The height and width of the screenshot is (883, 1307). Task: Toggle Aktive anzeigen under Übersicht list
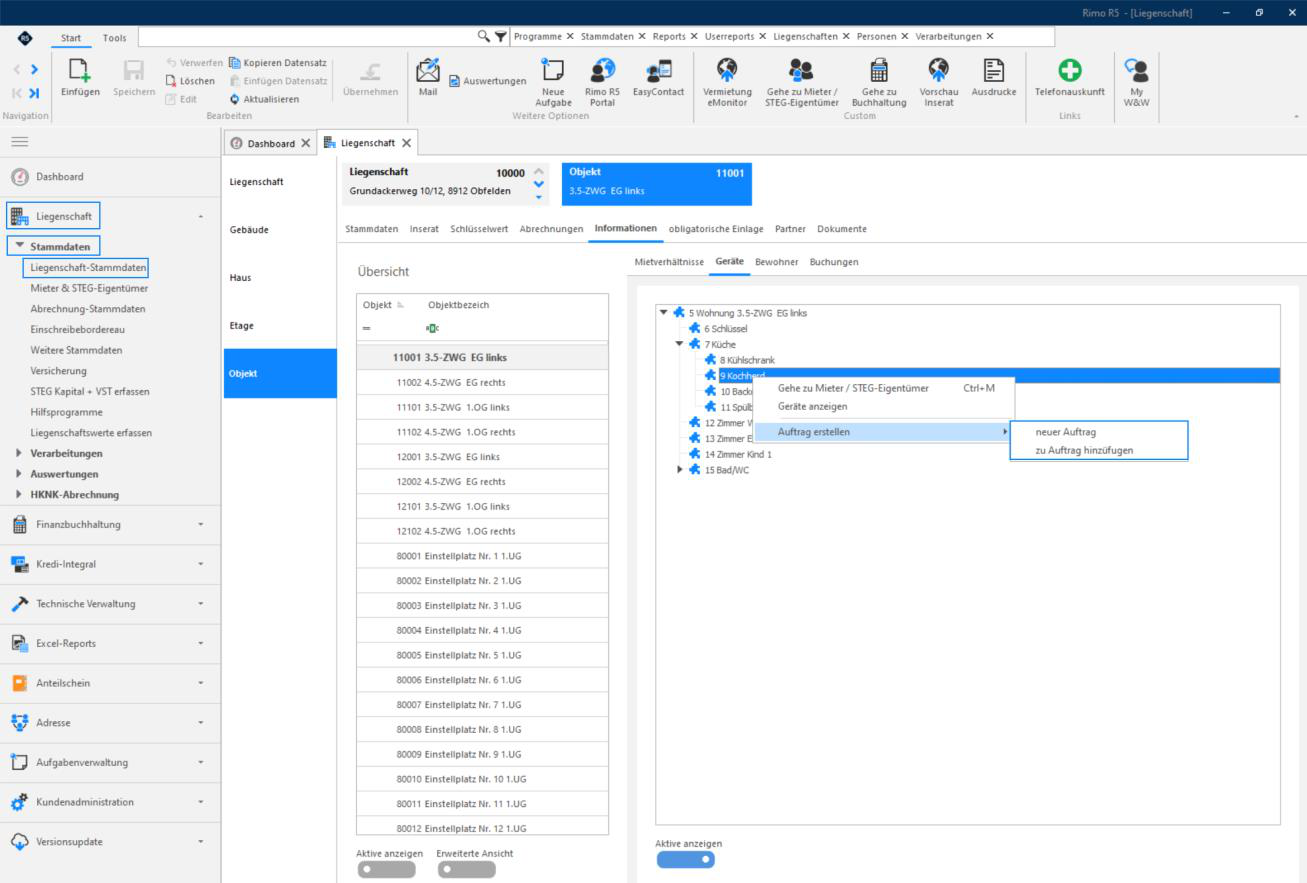pos(386,869)
